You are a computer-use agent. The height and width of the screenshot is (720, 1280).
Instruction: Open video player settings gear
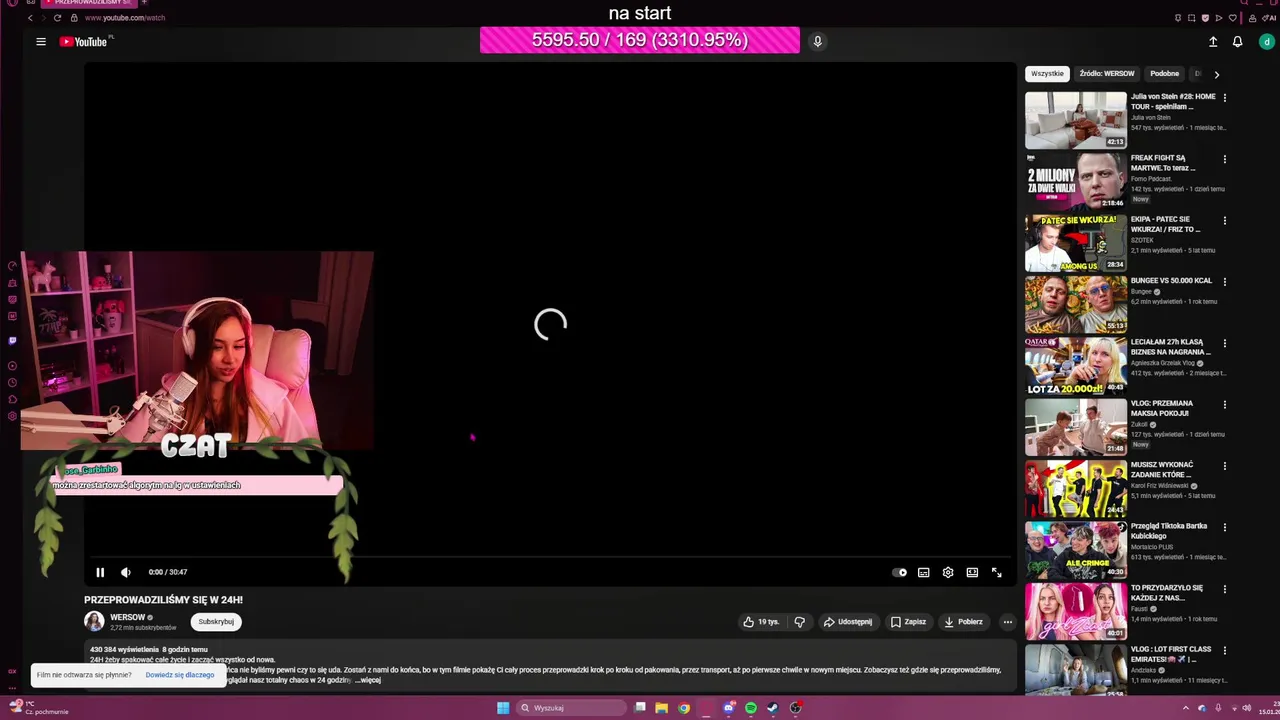click(948, 573)
